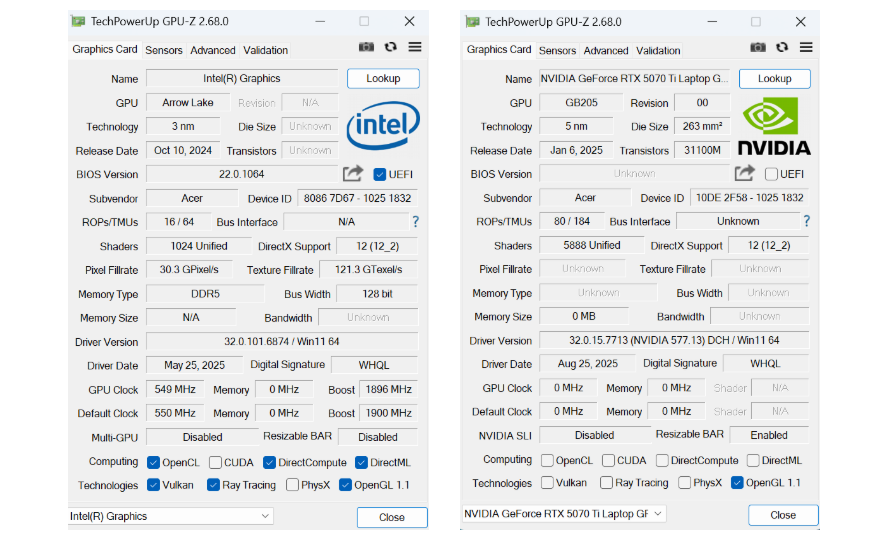Image resolution: width=895 pixels, height=537 pixels.
Task: Toggle OpenCL checkbox in NVIDIA window
Action: click(x=547, y=461)
